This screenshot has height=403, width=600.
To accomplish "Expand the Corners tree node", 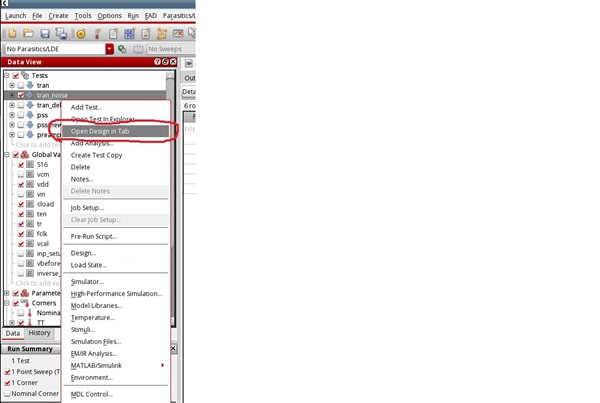I will pyautogui.click(x=6, y=302).
